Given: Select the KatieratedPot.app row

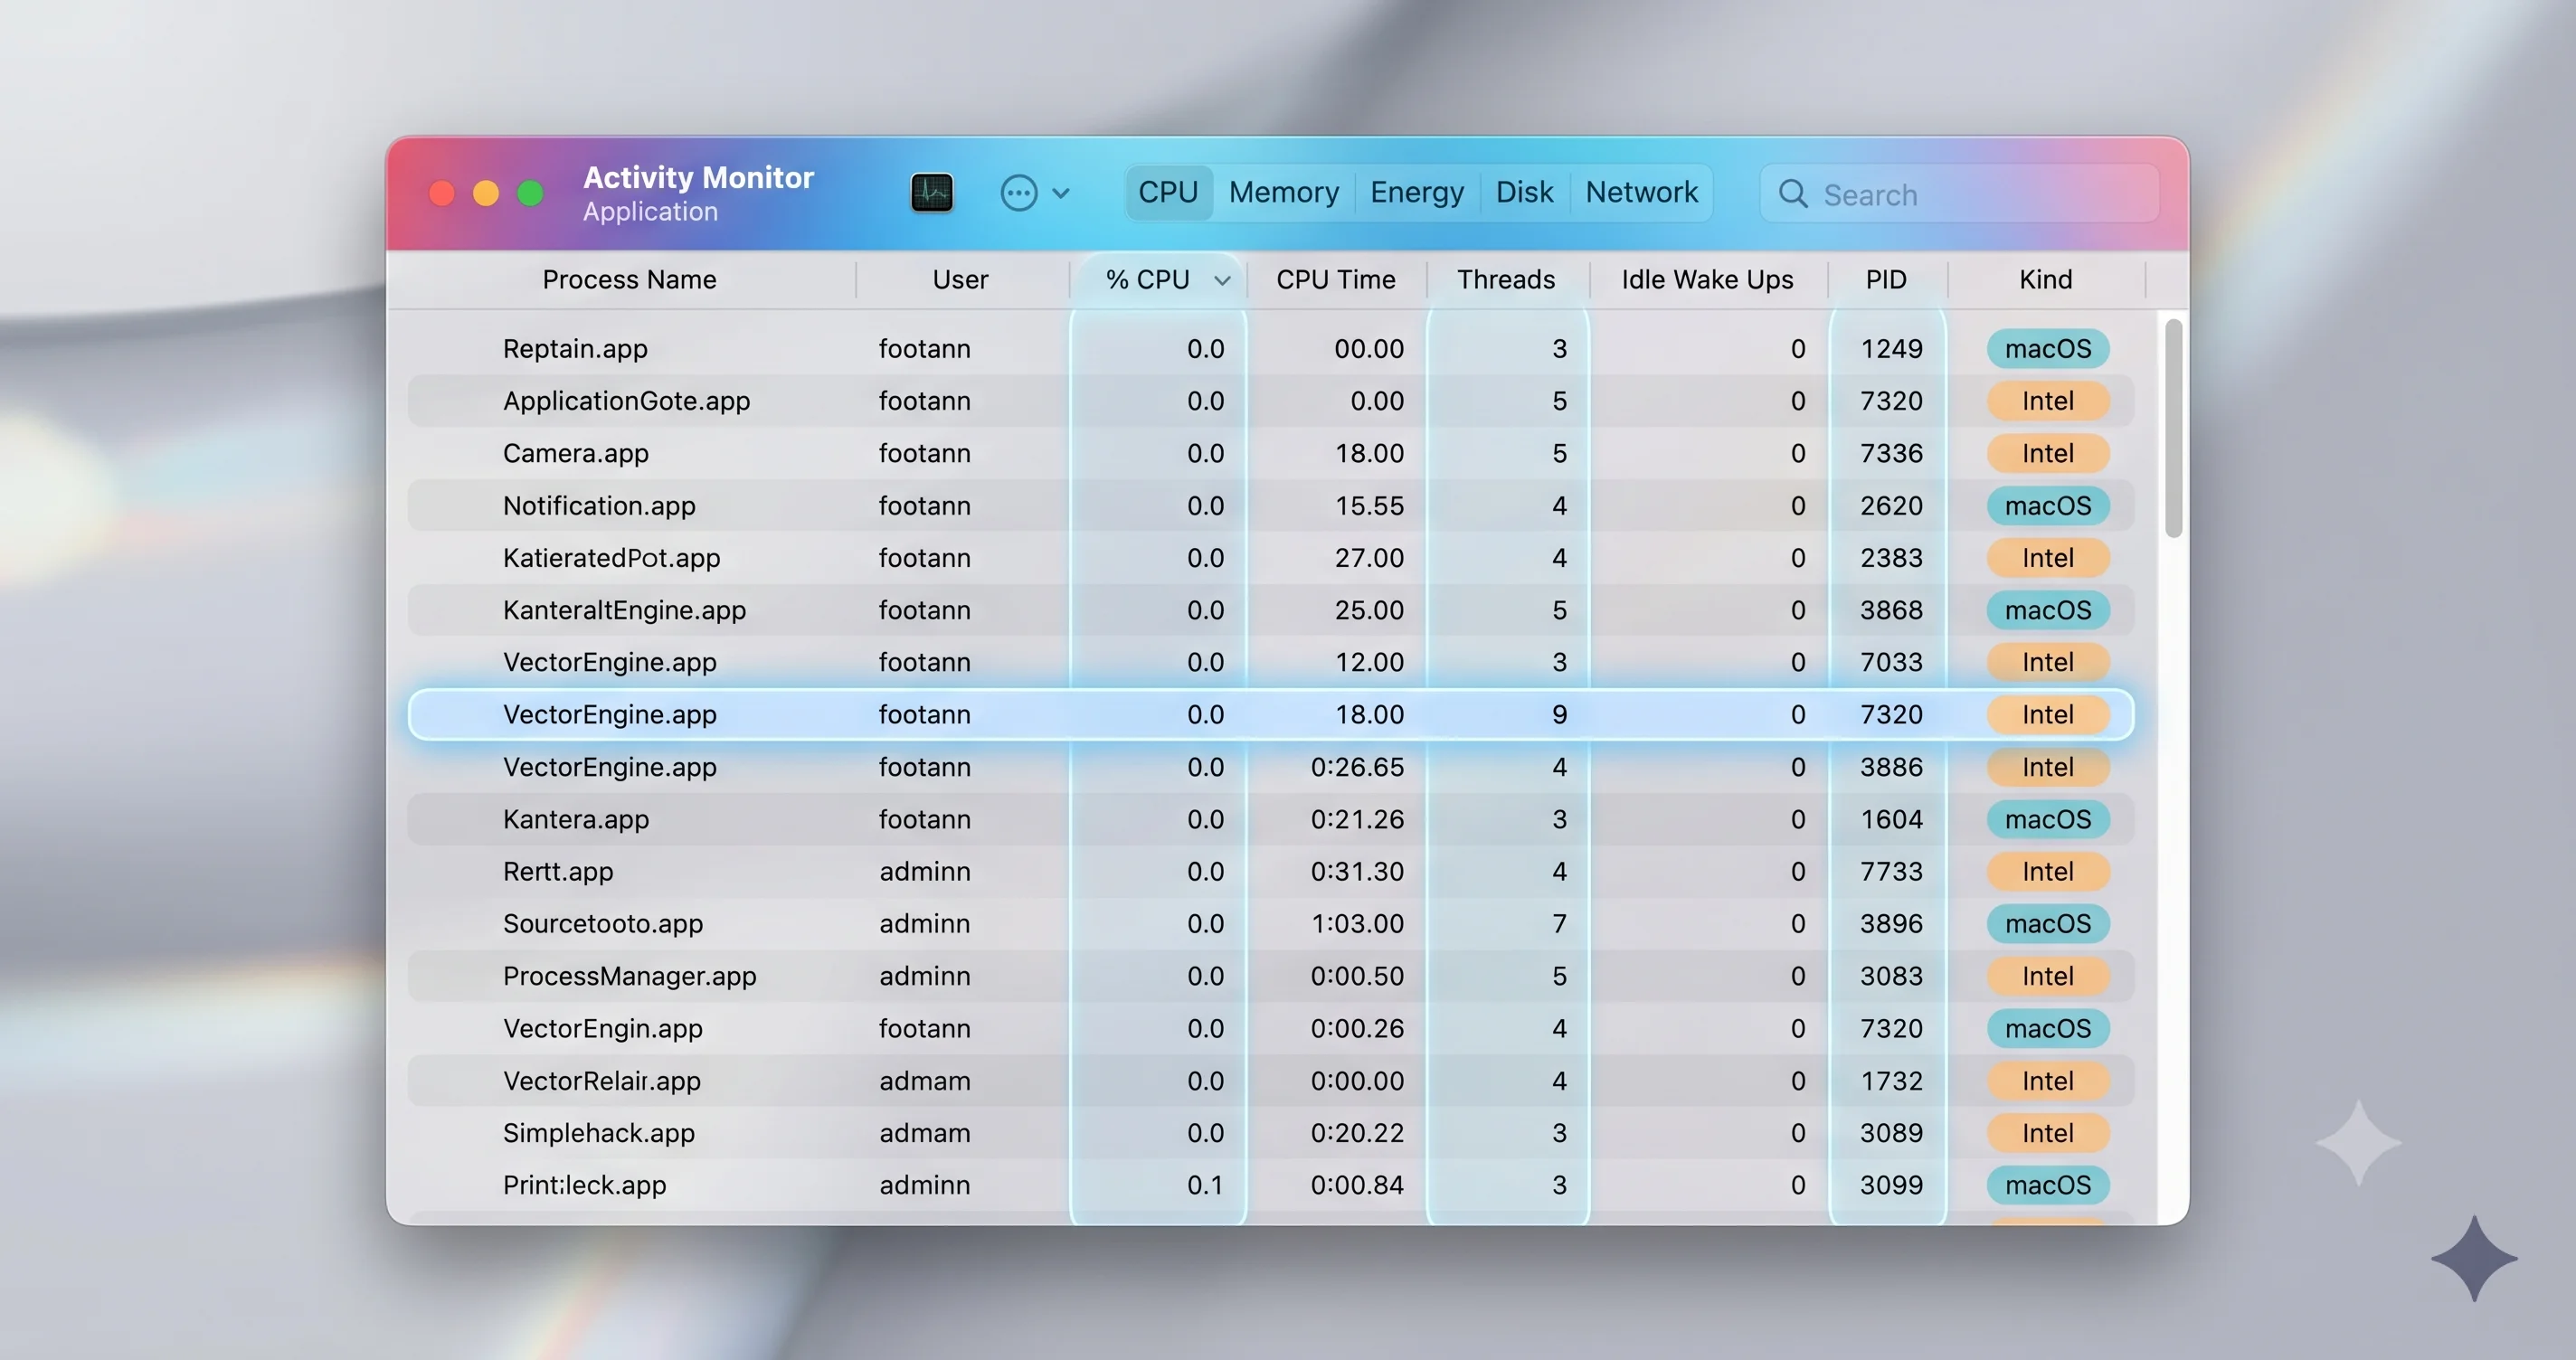Looking at the screenshot, I should pos(1270,558).
